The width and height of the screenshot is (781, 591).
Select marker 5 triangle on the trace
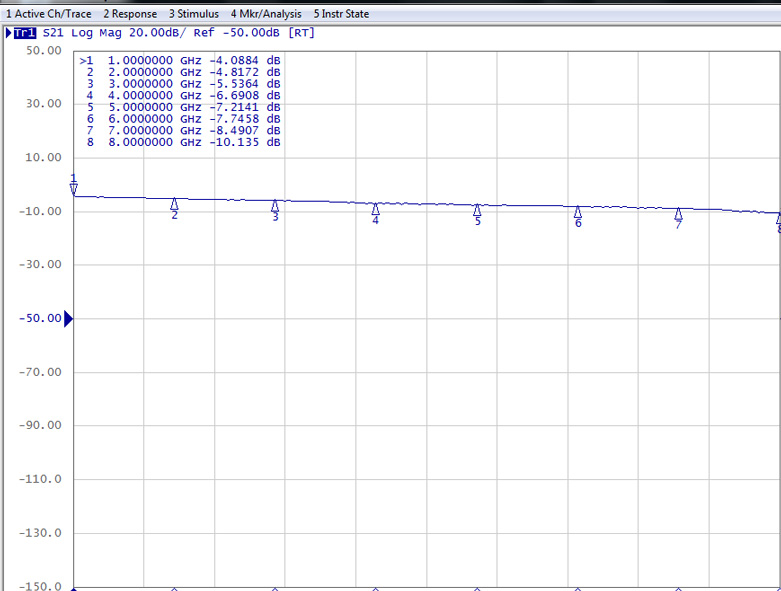coord(477,210)
